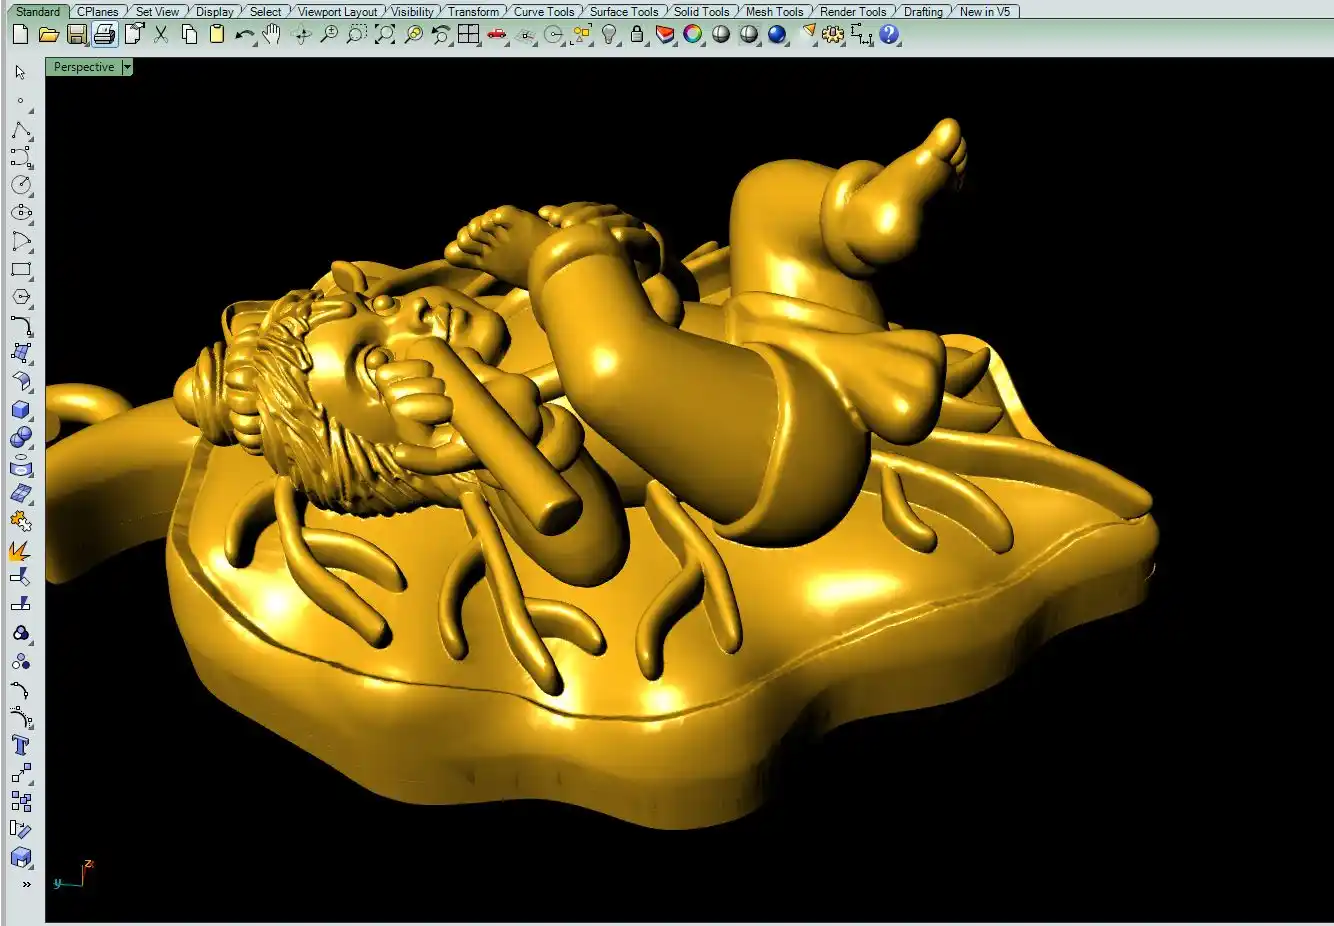Toggle the padlock lock objects icon

coord(637,35)
